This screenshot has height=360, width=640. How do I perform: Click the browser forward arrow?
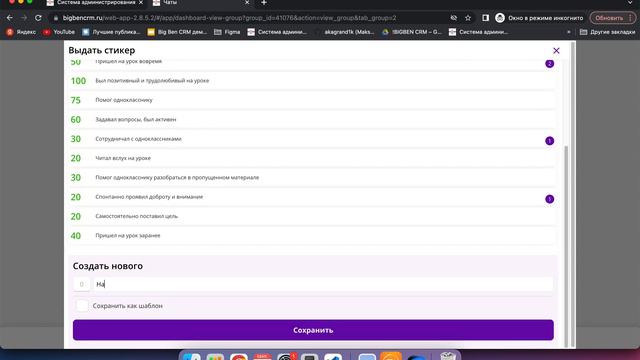(x=24, y=18)
